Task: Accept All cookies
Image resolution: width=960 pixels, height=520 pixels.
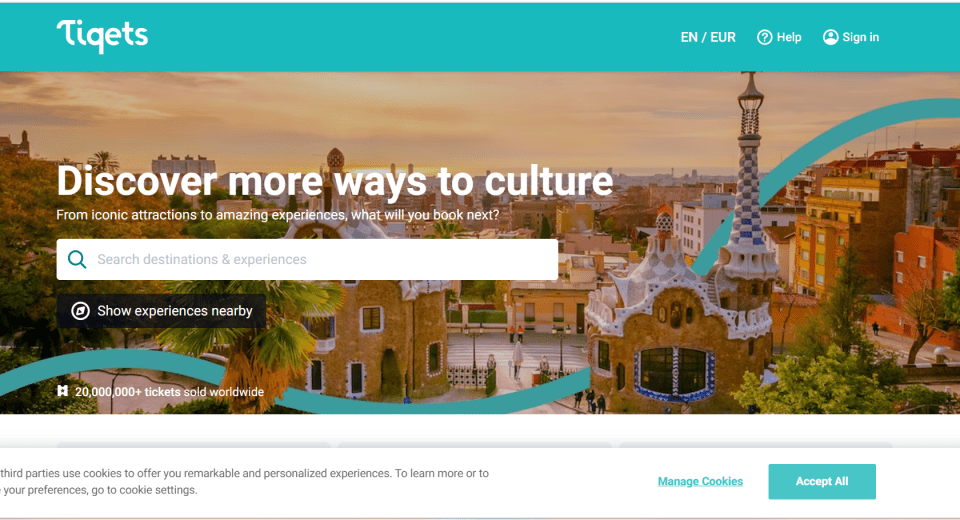Action: coord(822,481)
